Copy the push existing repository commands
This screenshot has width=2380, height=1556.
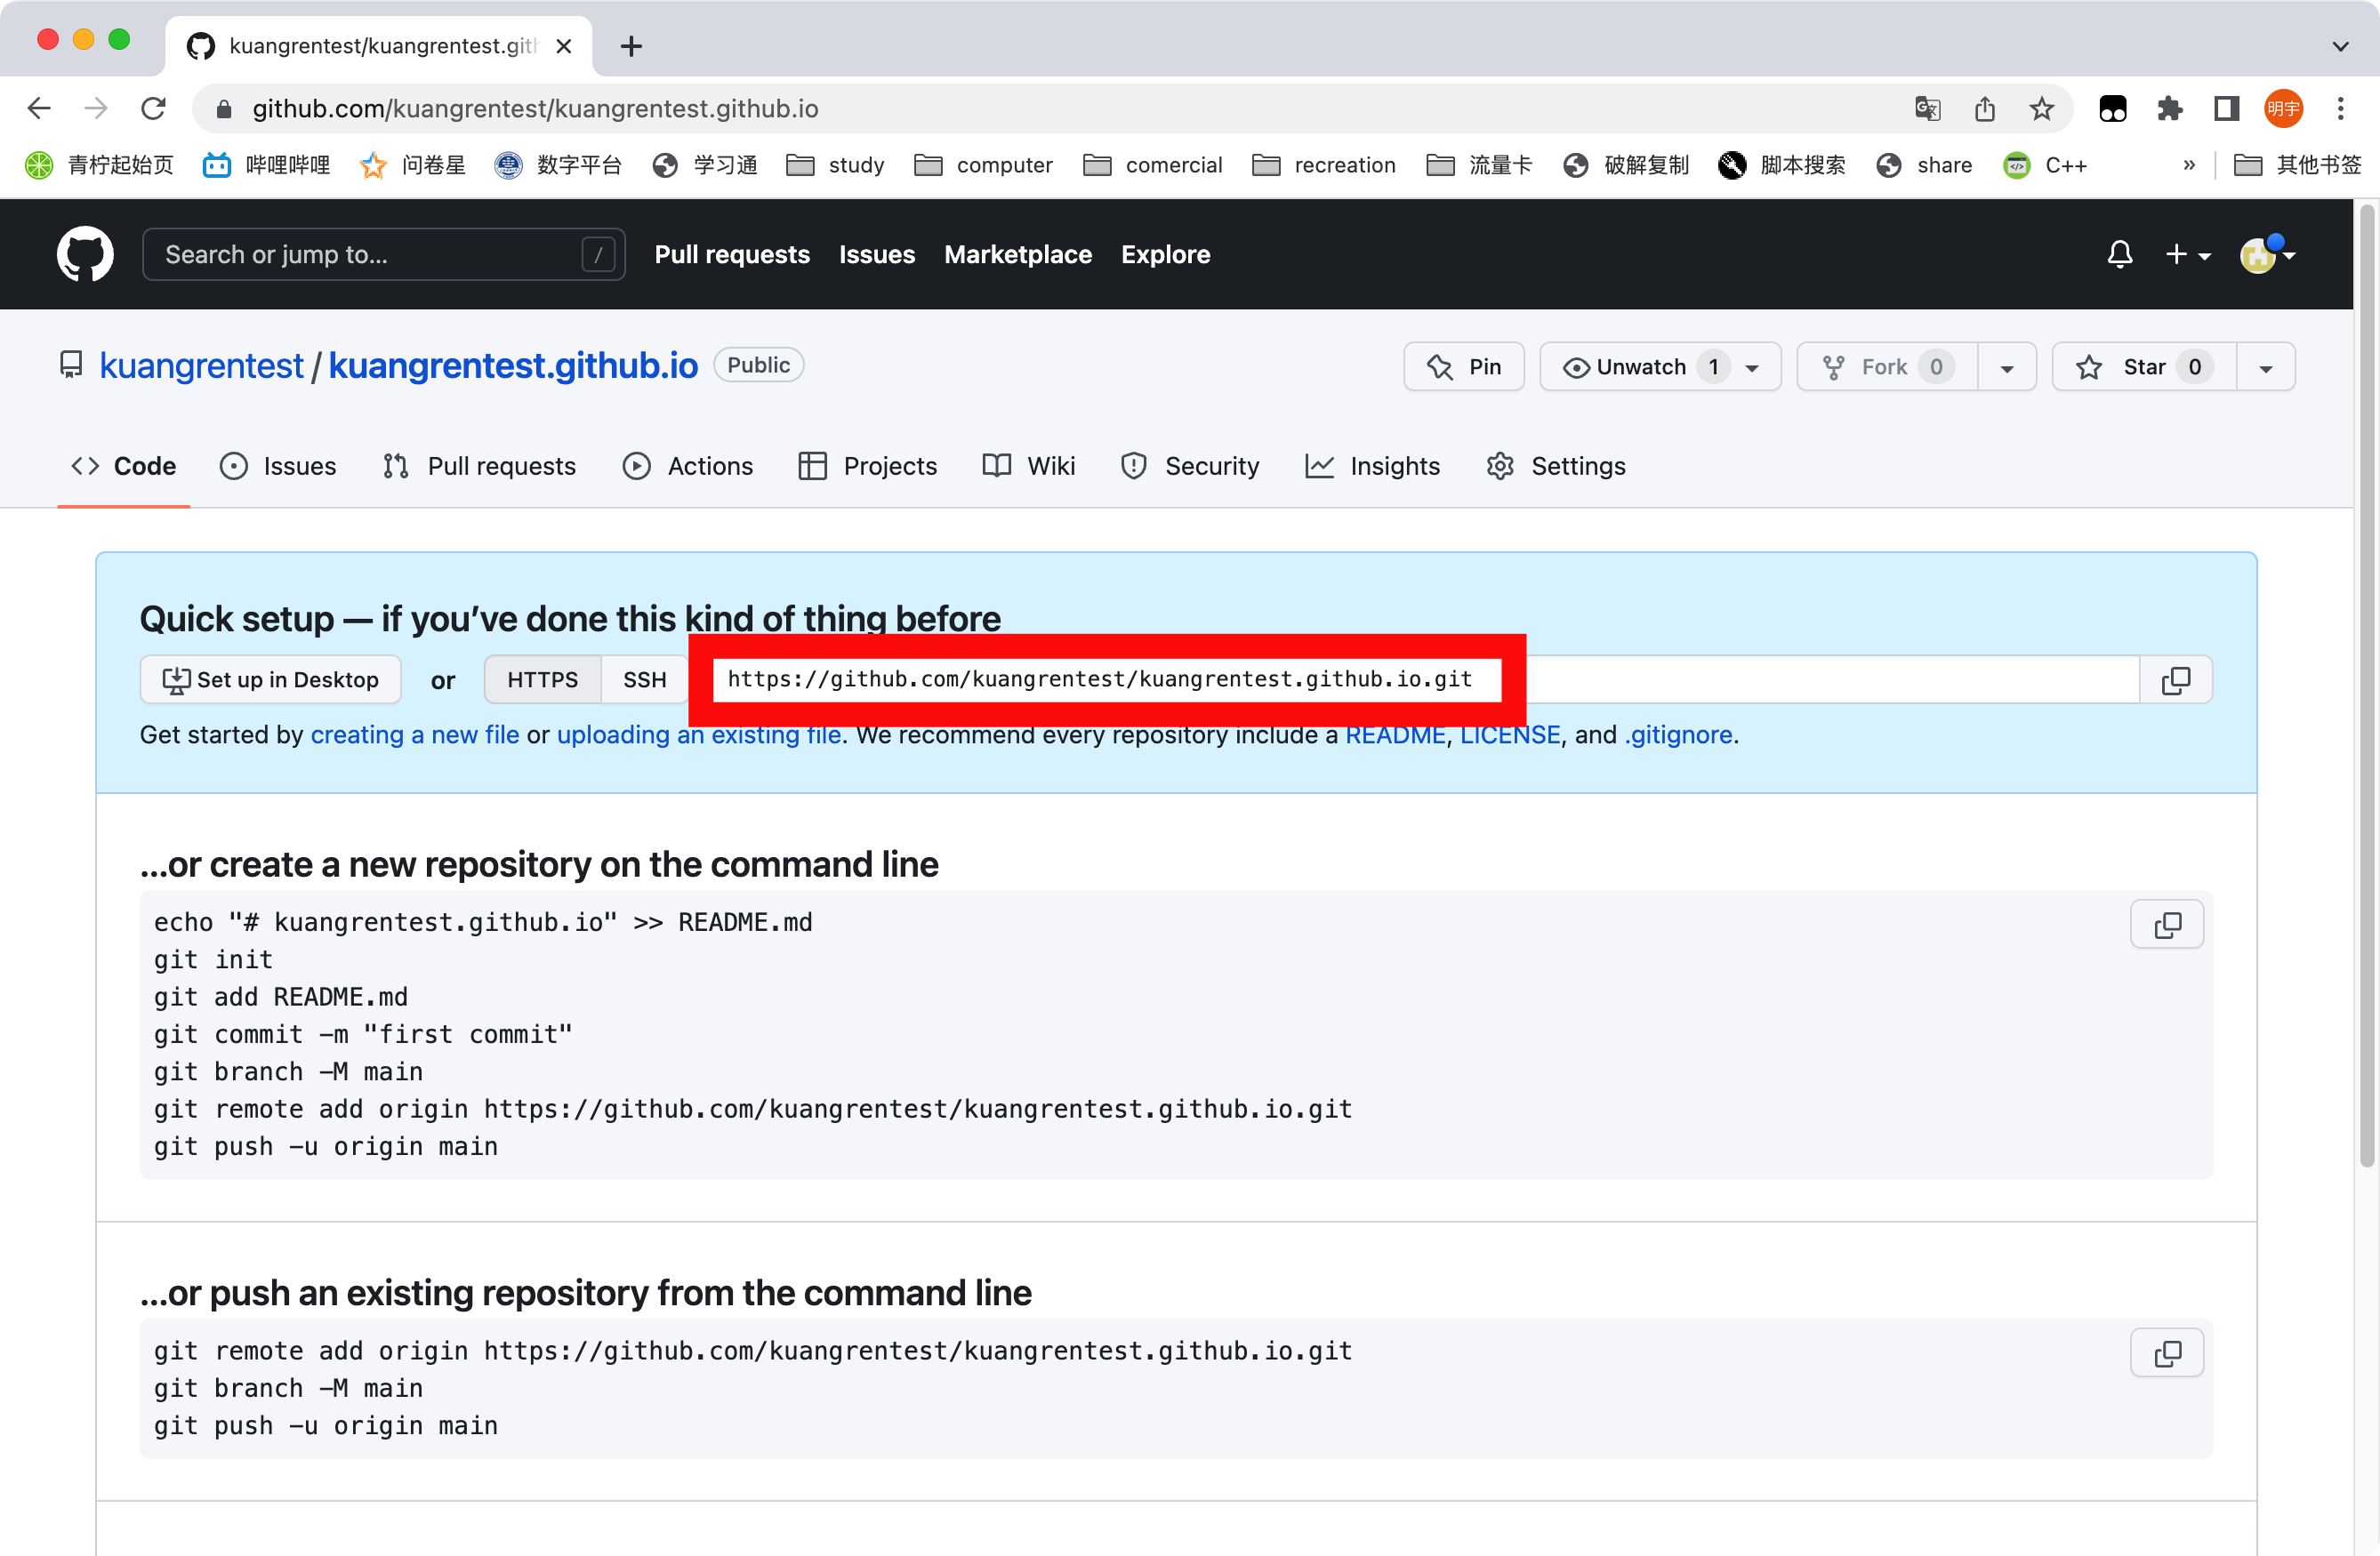point(2166,1353)
